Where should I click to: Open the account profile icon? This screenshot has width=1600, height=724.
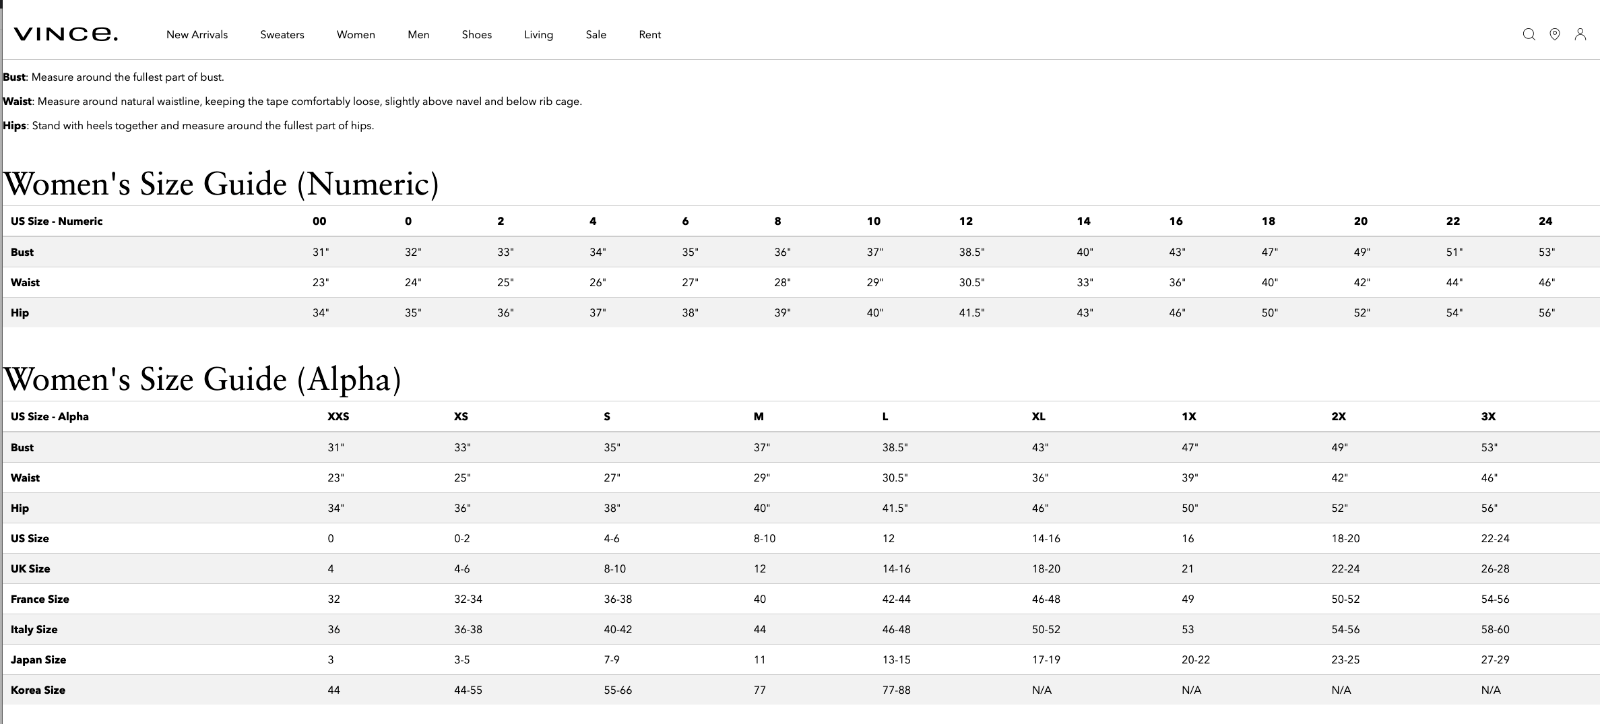(x=1580, y=34)
